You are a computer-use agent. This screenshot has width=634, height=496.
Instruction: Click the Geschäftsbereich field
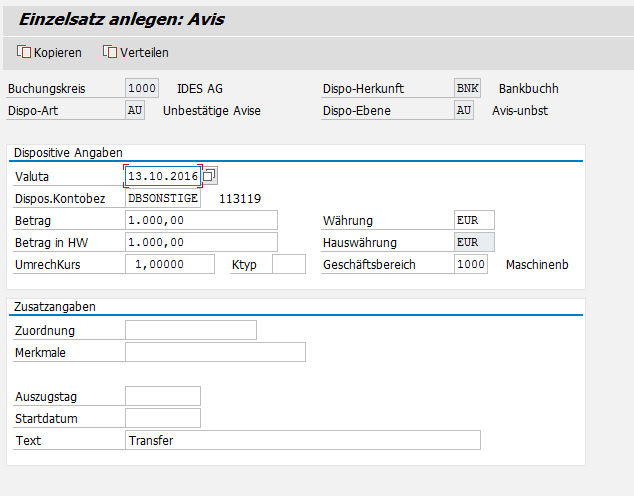coord(469,264)
